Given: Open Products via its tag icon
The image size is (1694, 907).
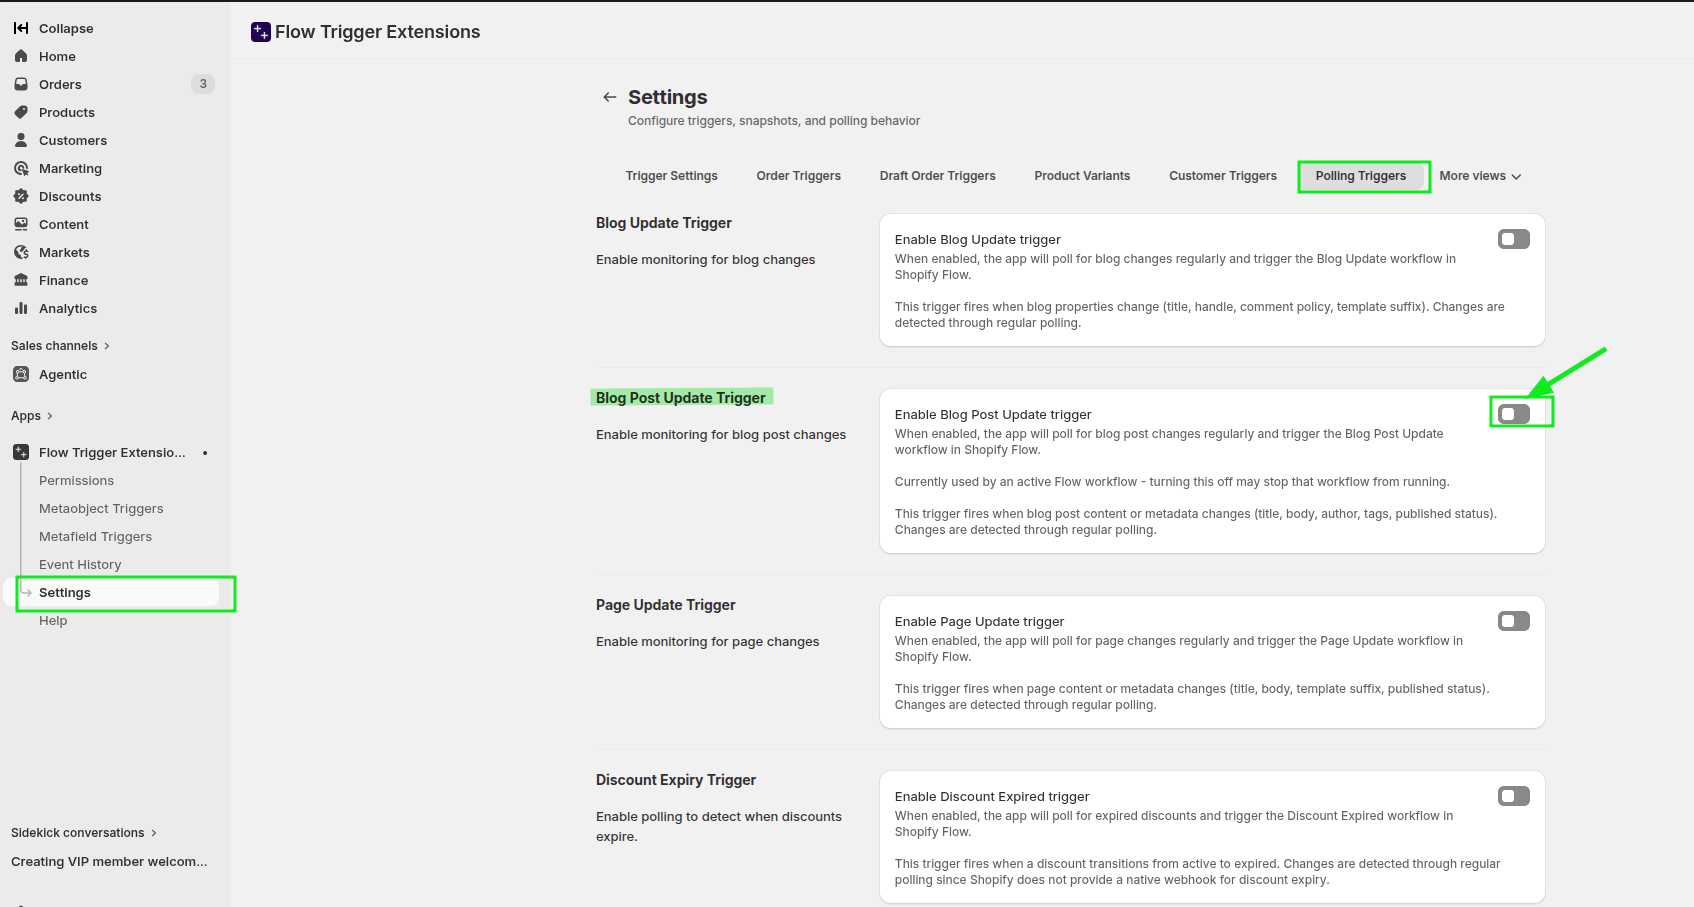Looking at the screenshot, I should [21, 112].
